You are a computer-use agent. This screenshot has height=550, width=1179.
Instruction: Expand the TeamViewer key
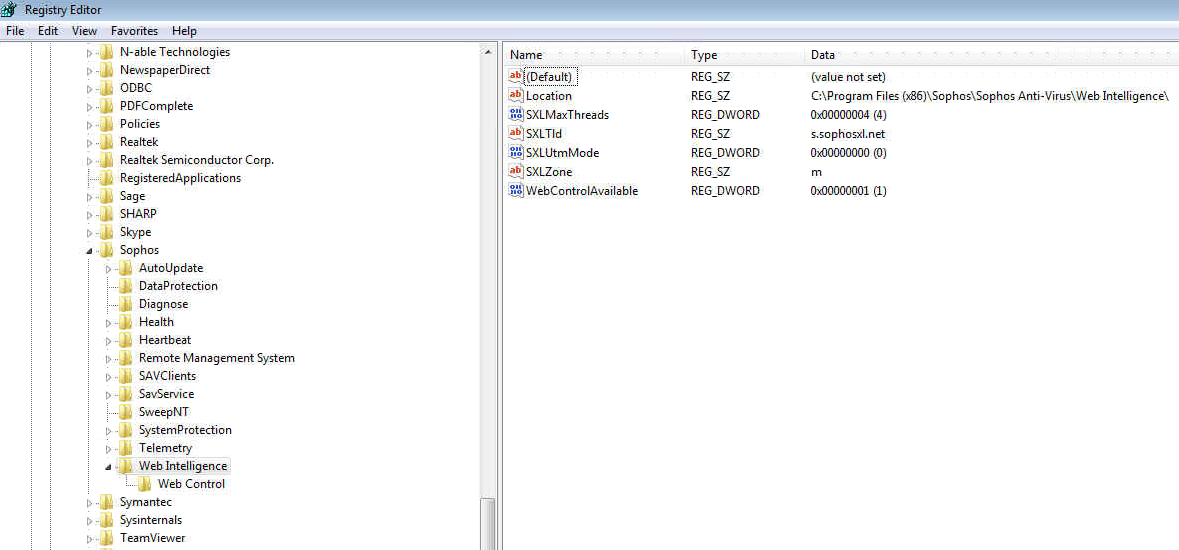89,539
